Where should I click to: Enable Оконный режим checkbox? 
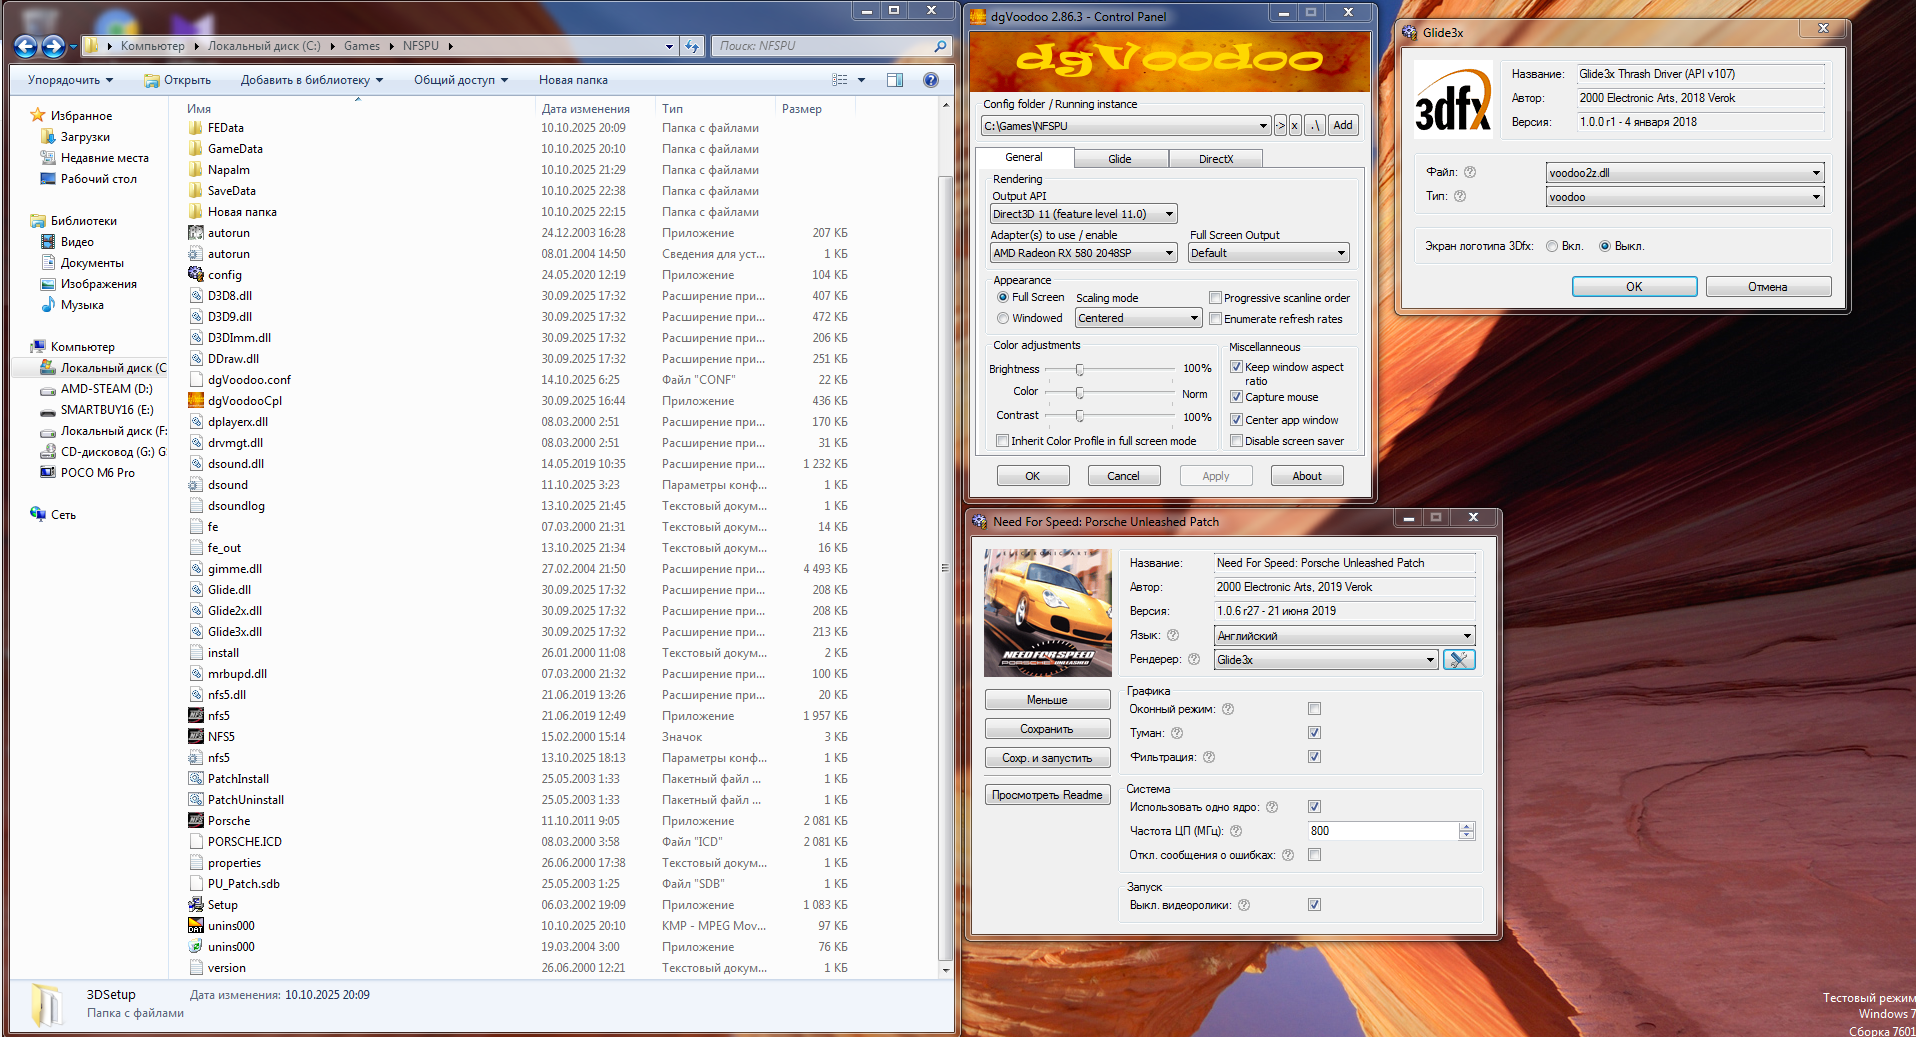1314,709
